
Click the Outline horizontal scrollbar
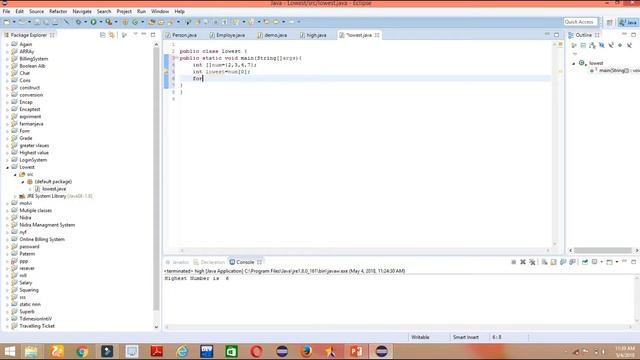pyautogui.click(x=603, y=250)
